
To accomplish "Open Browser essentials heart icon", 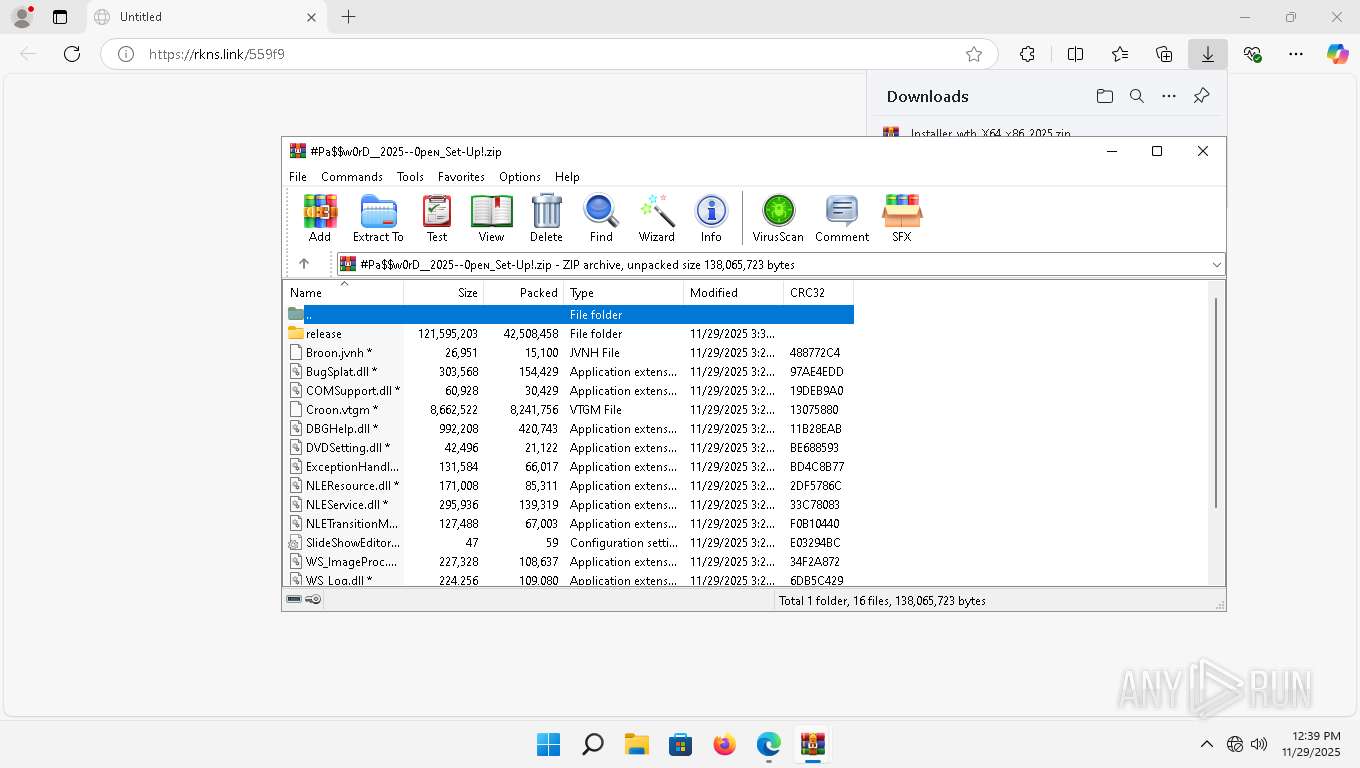I will pyautogui.click(x=1252, y=54).
